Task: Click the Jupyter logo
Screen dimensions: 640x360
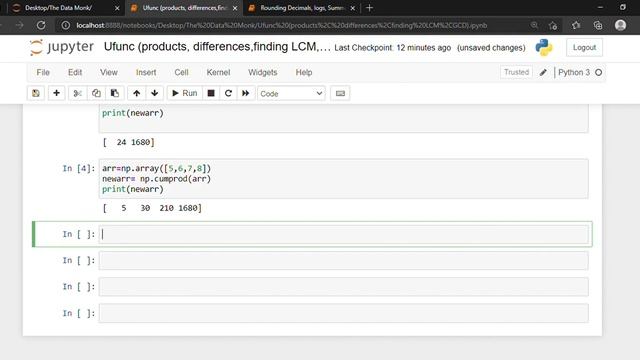Action: (62, 47)
